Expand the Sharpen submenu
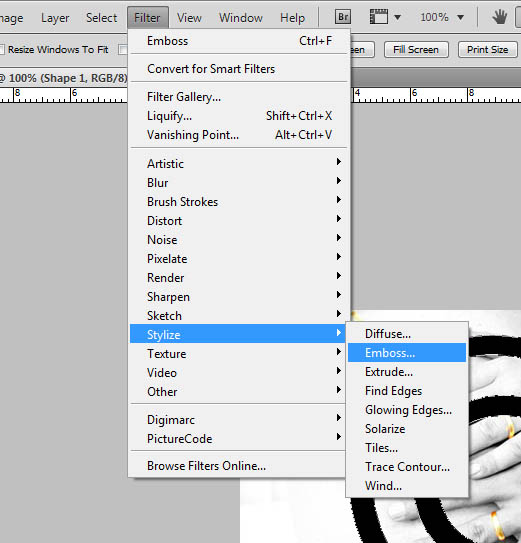Image resolution: width=521 pixels, height=543 pixels. [x=239, y=297]
